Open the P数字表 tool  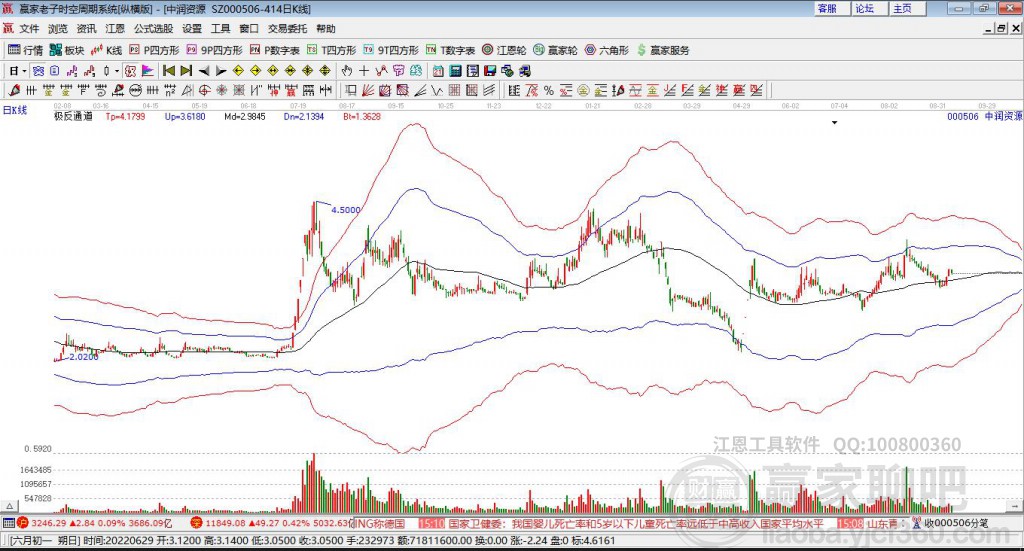tap(275, 50)
